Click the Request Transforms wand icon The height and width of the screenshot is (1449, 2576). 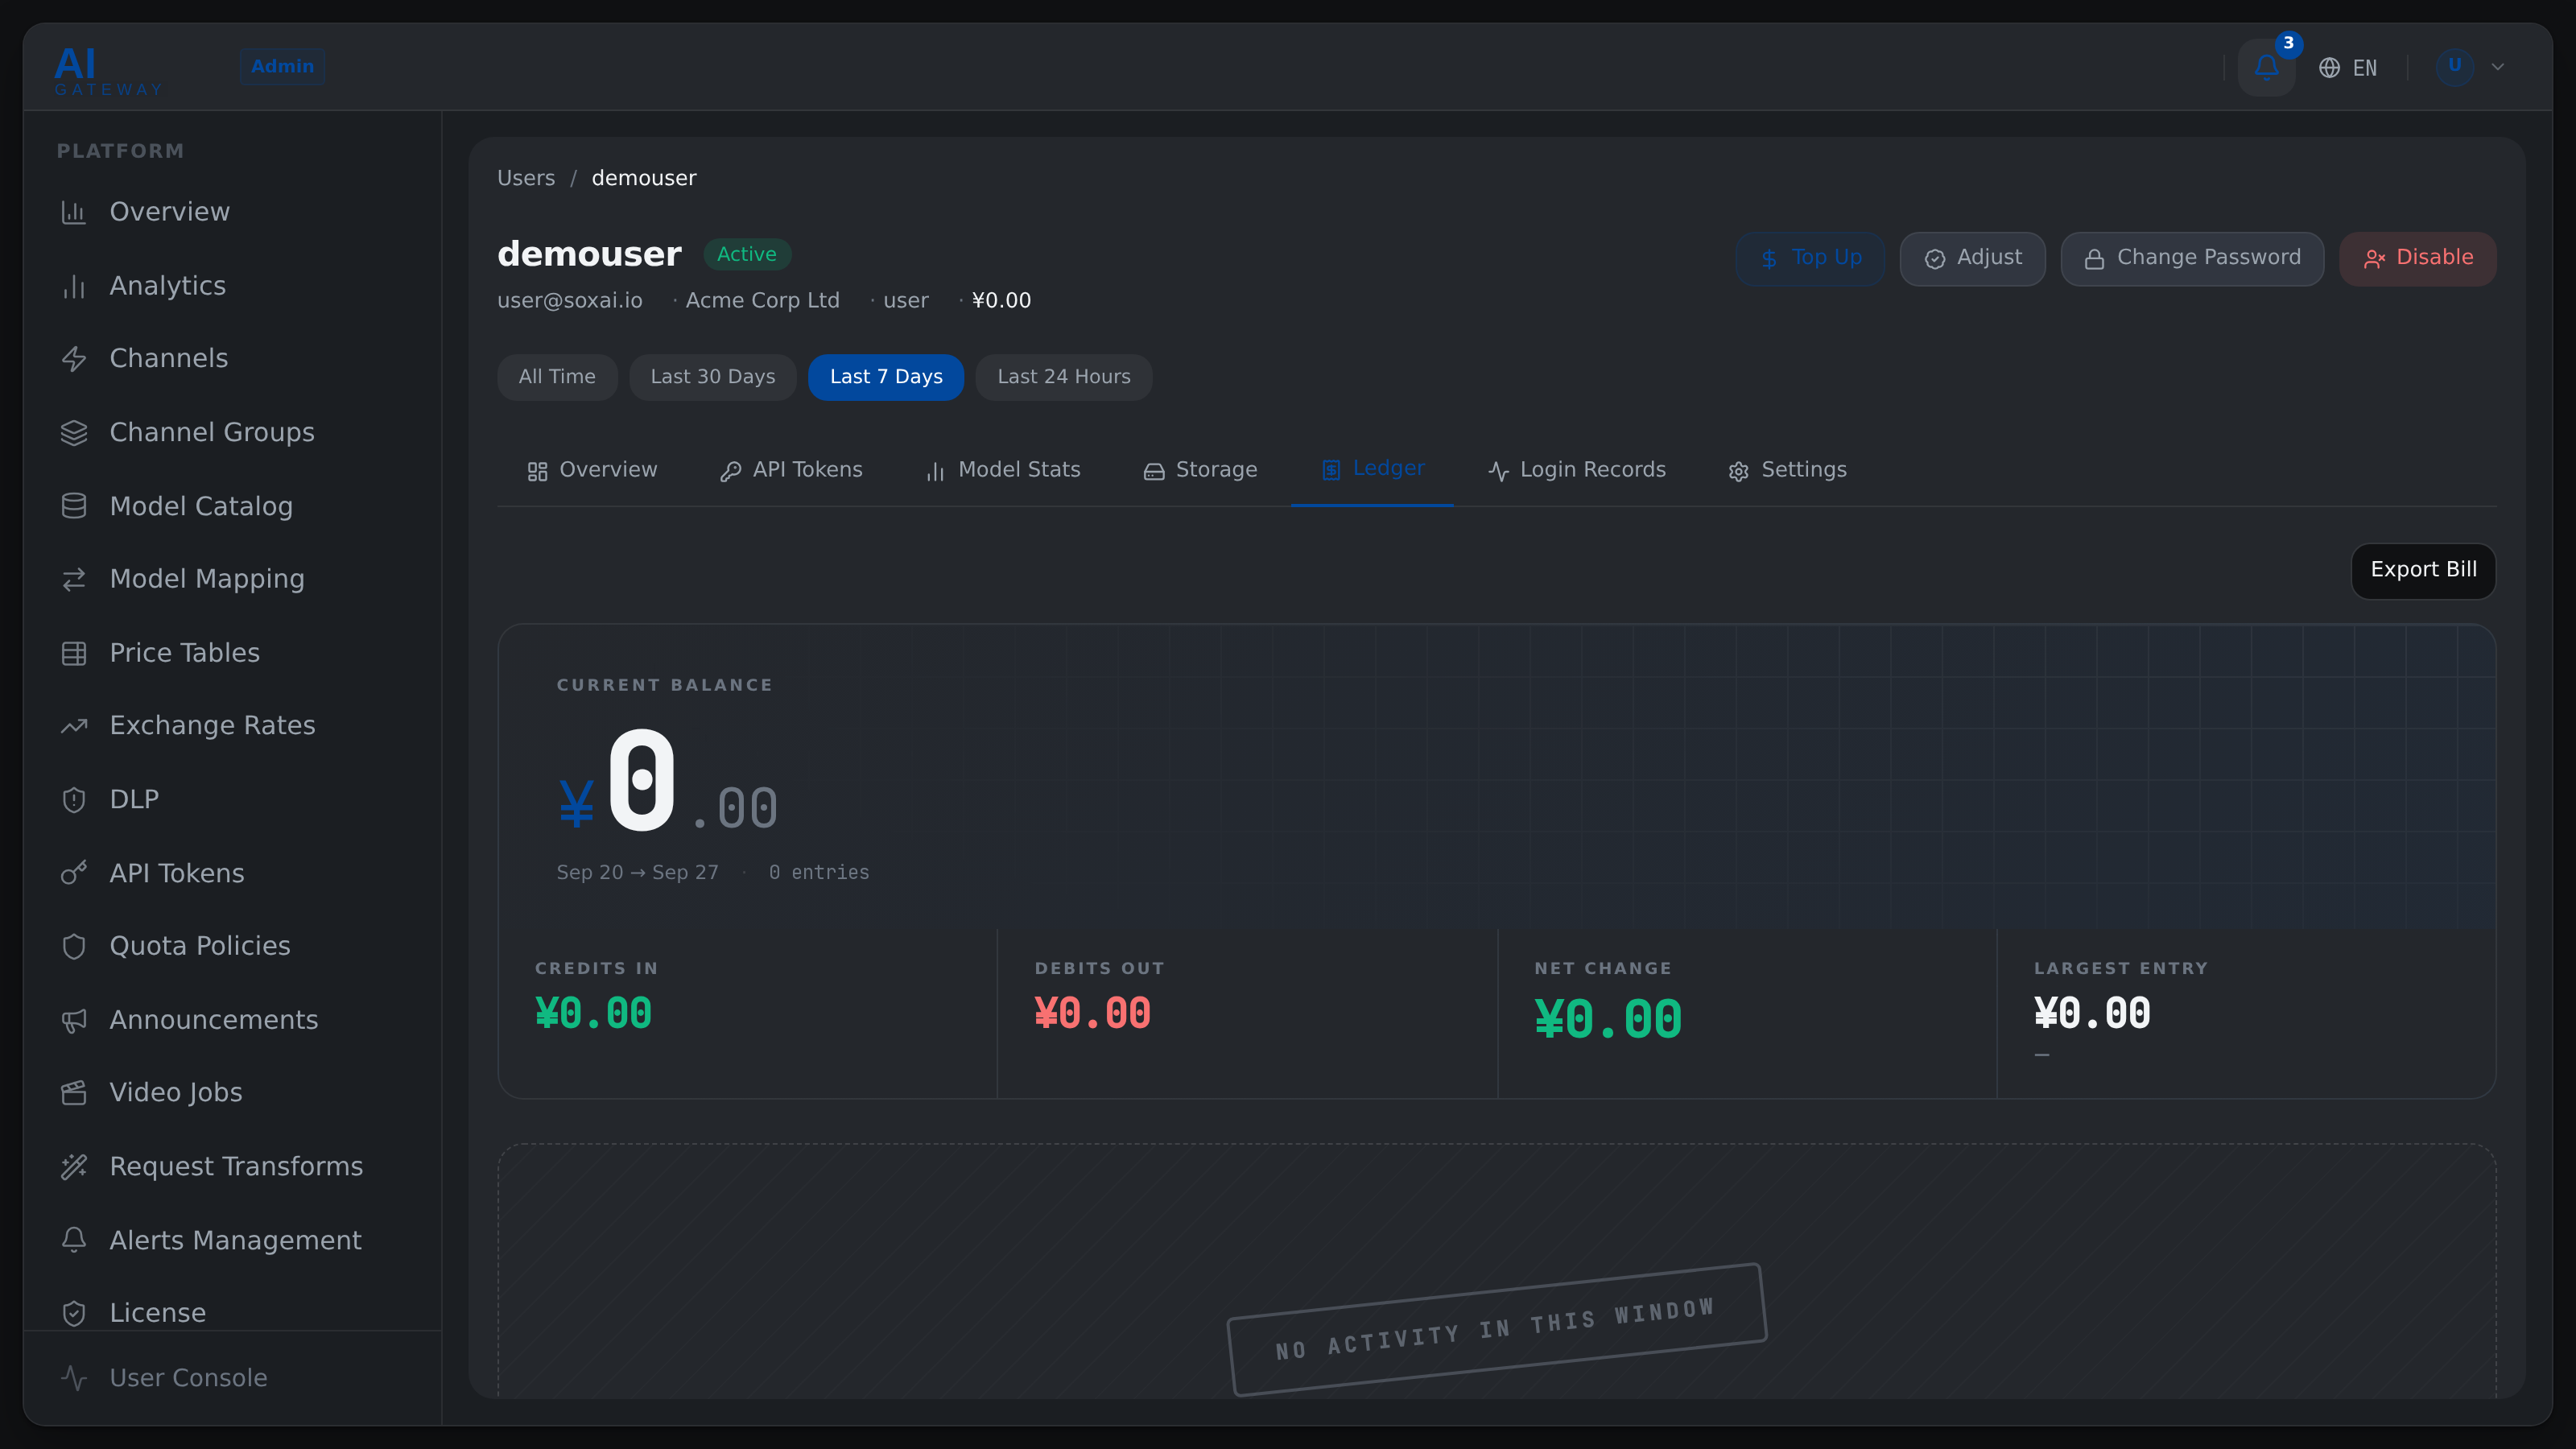tap(74, 1167)
